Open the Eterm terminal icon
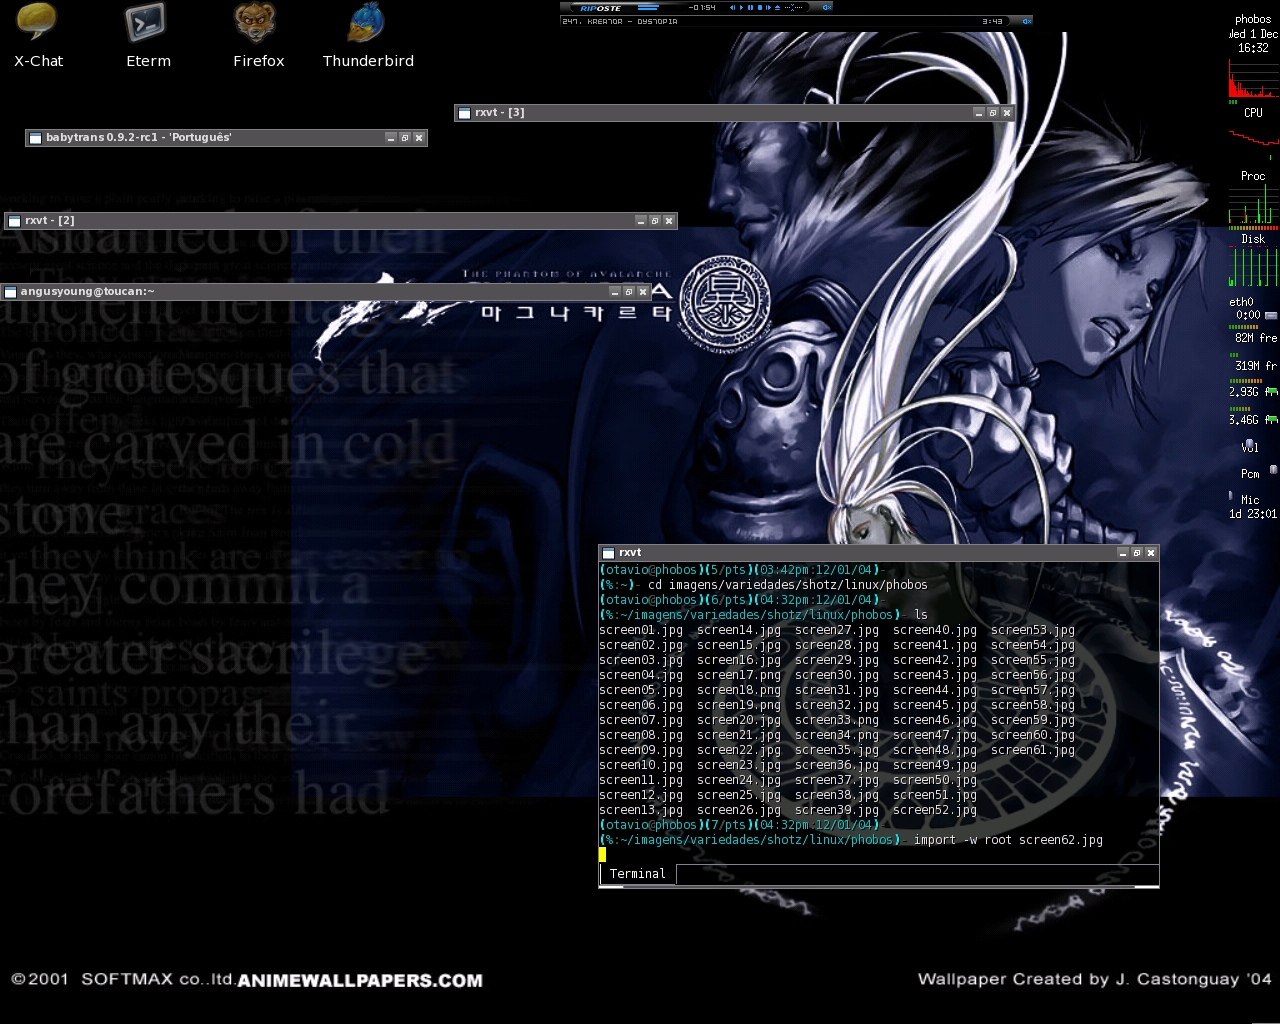The image size is (1280, 1024). 148,36
